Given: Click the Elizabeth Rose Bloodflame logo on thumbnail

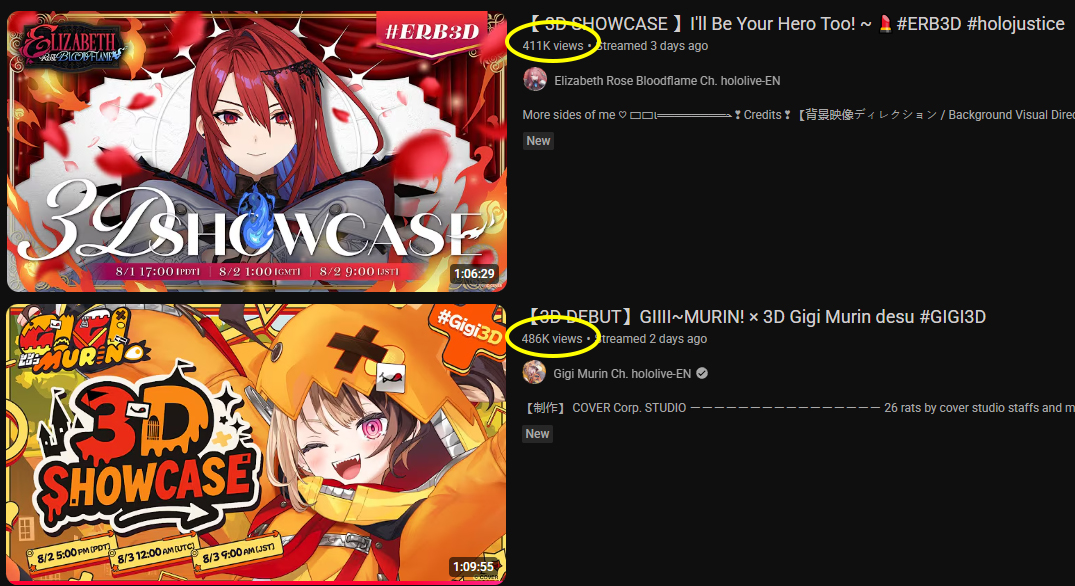Looking at the screenshot, I should (x=73, y=46).
